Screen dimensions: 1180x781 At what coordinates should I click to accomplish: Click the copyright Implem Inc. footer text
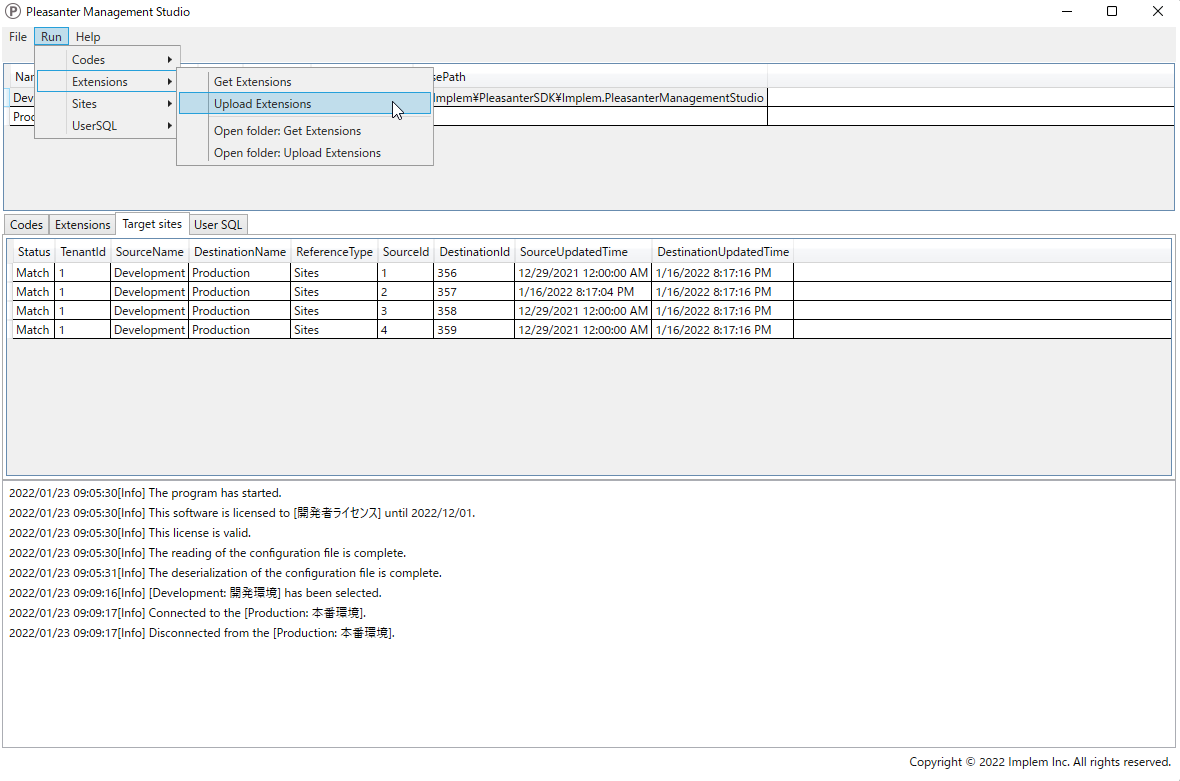[1040, 761]
